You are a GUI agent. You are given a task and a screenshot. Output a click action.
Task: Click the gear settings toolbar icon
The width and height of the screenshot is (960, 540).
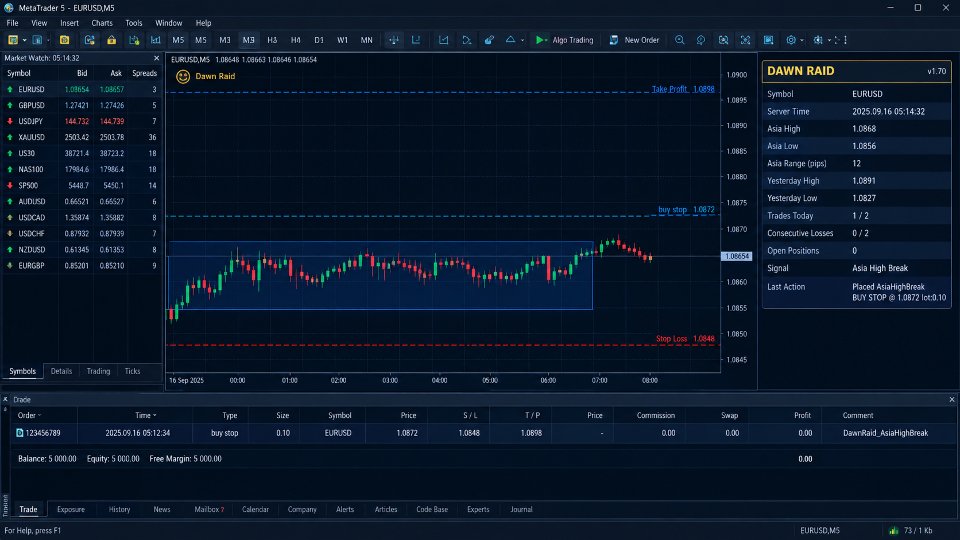pyautogui.click(x=791, y=40)
